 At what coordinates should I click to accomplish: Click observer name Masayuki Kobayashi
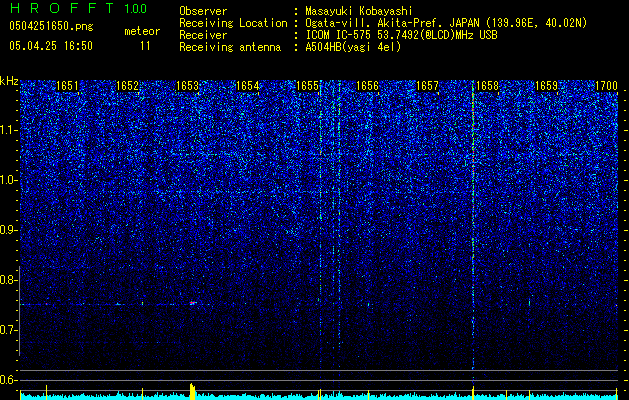click(359, 11)
